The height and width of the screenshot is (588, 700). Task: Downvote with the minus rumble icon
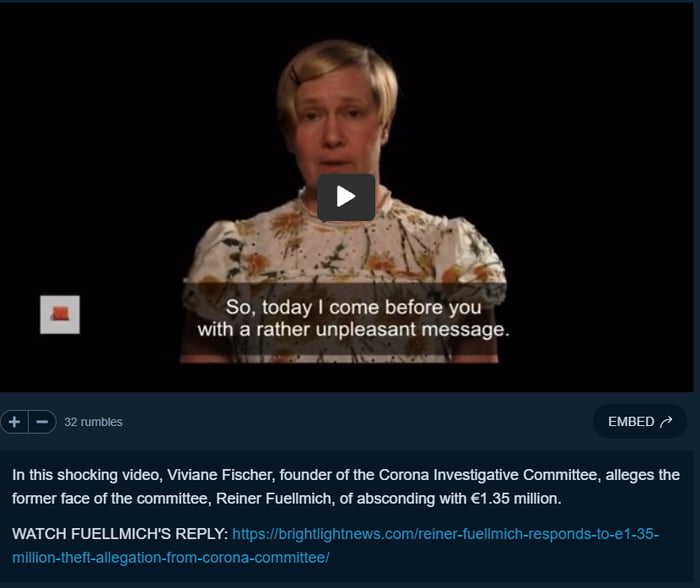(42, 422)
